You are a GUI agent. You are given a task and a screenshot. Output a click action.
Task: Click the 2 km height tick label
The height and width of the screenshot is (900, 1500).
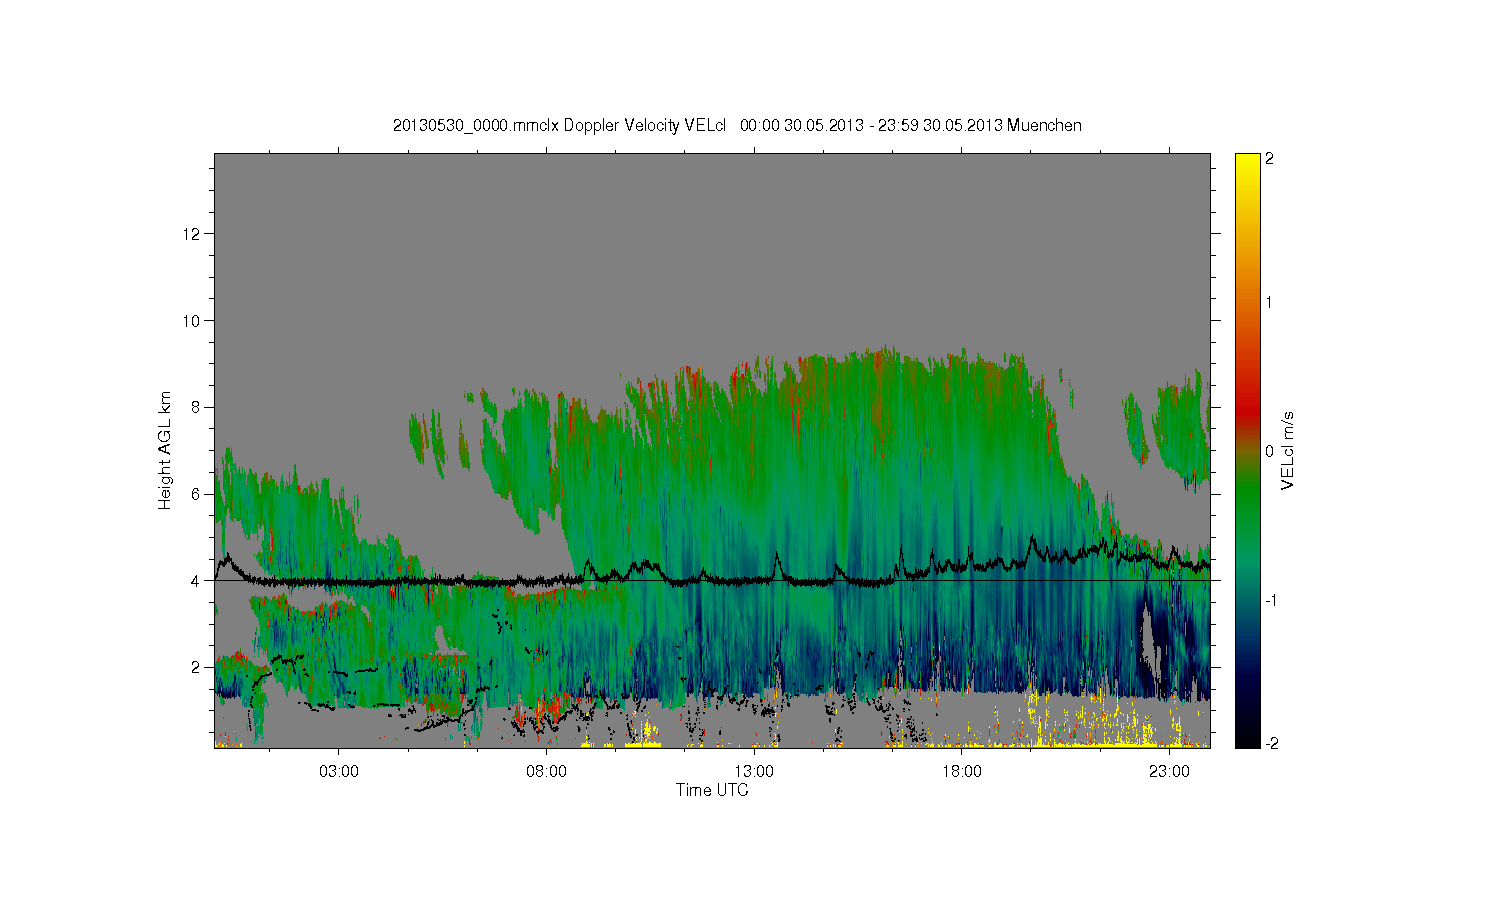(198, 667)
